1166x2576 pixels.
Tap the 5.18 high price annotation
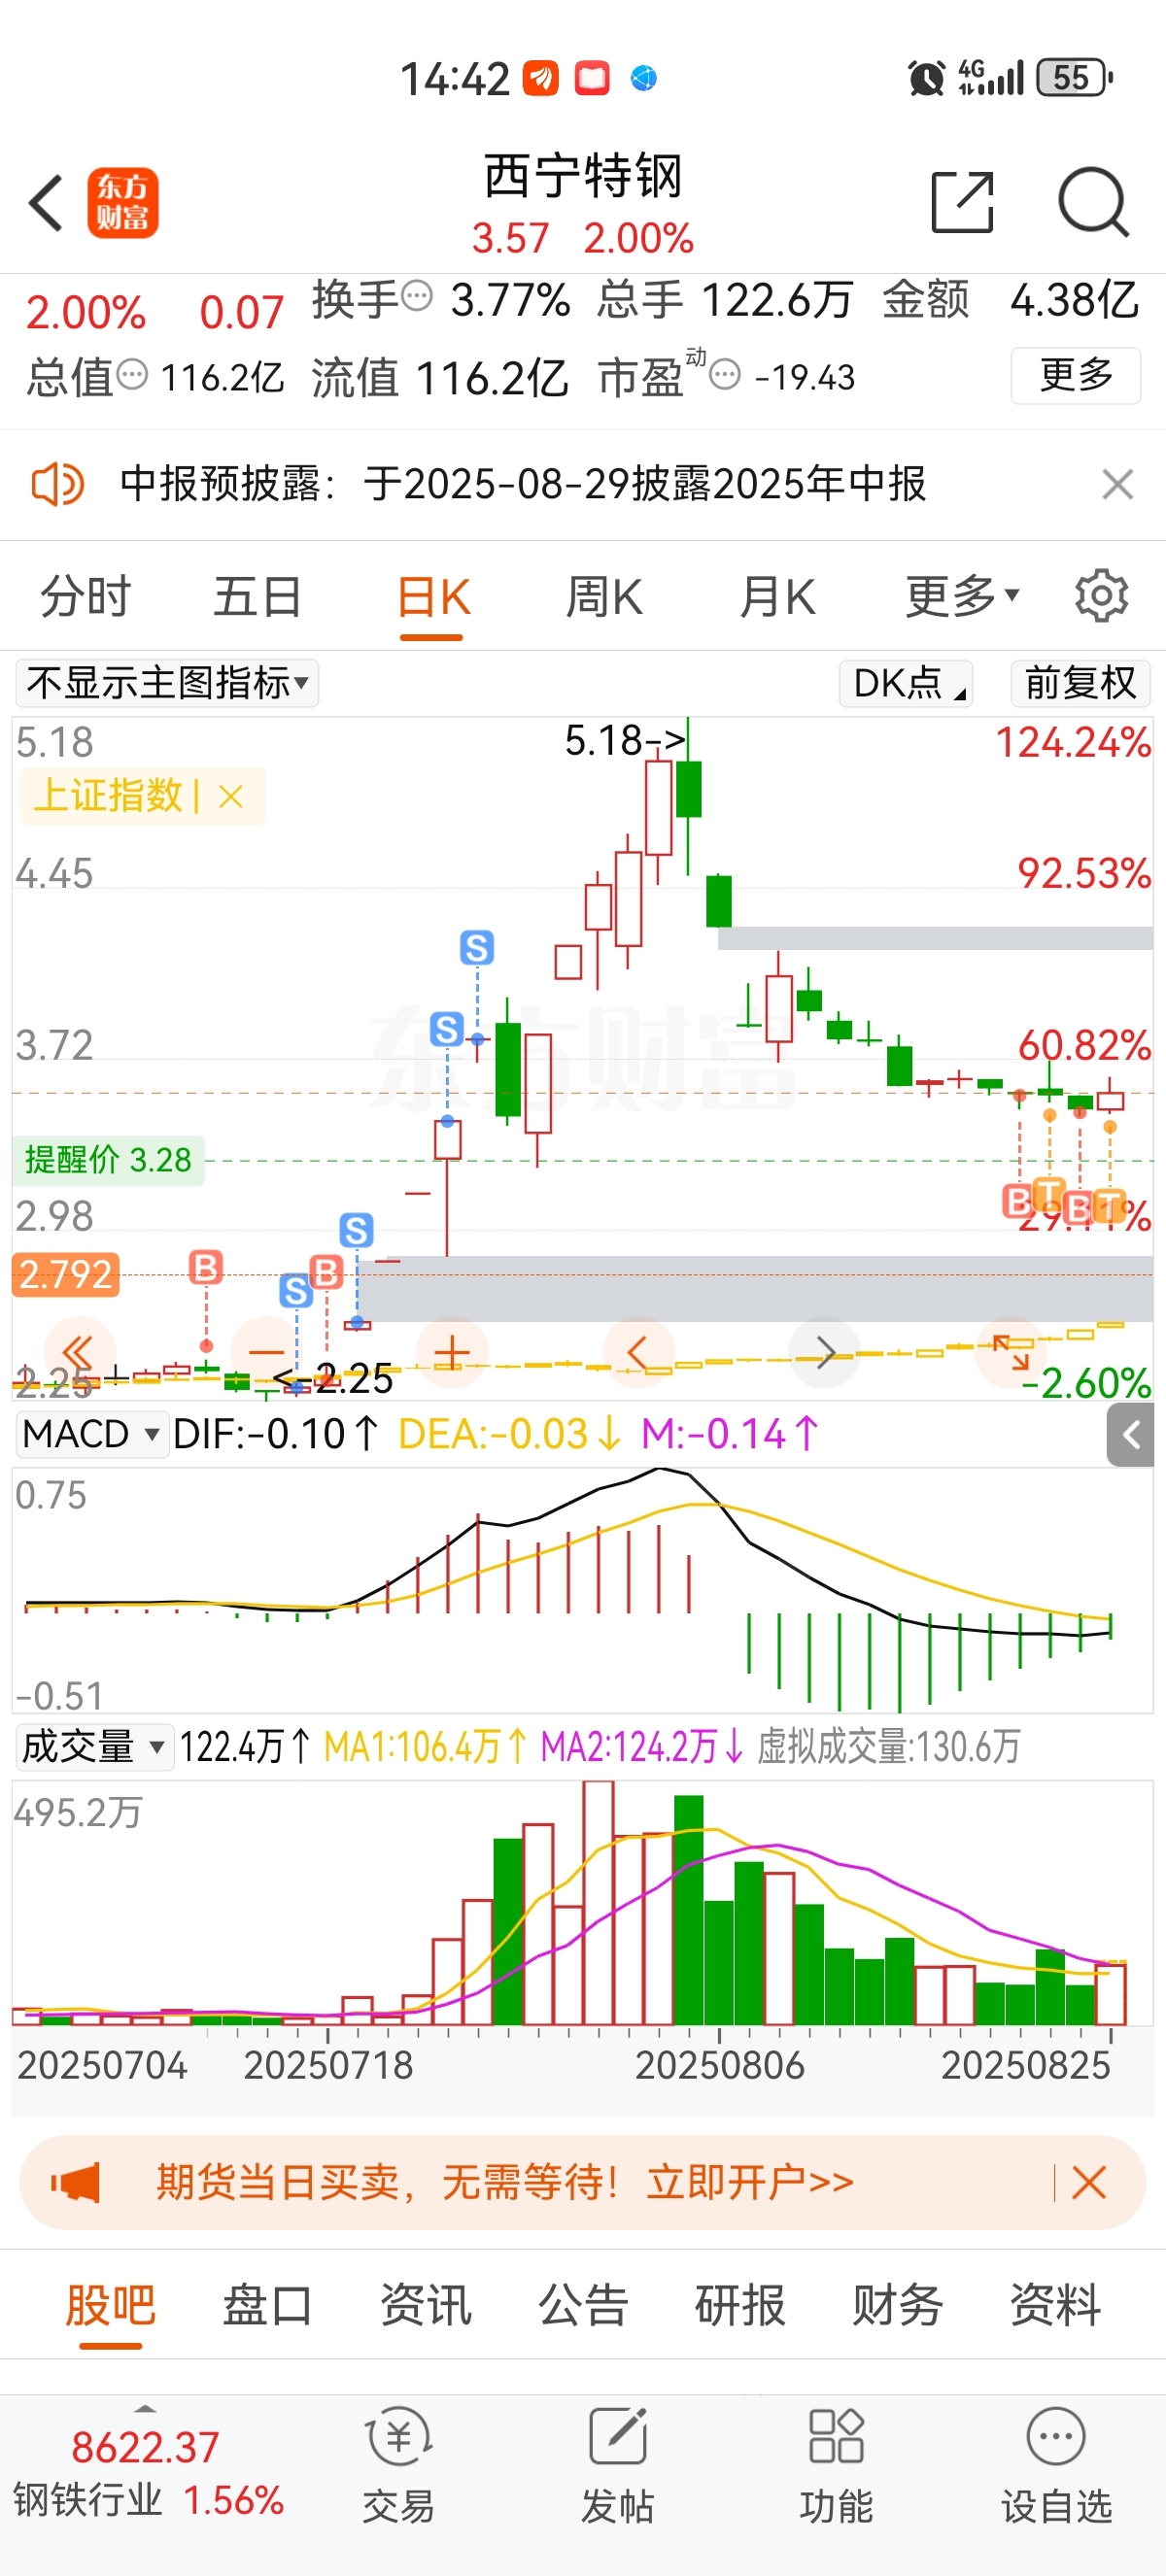pos(625,740)
